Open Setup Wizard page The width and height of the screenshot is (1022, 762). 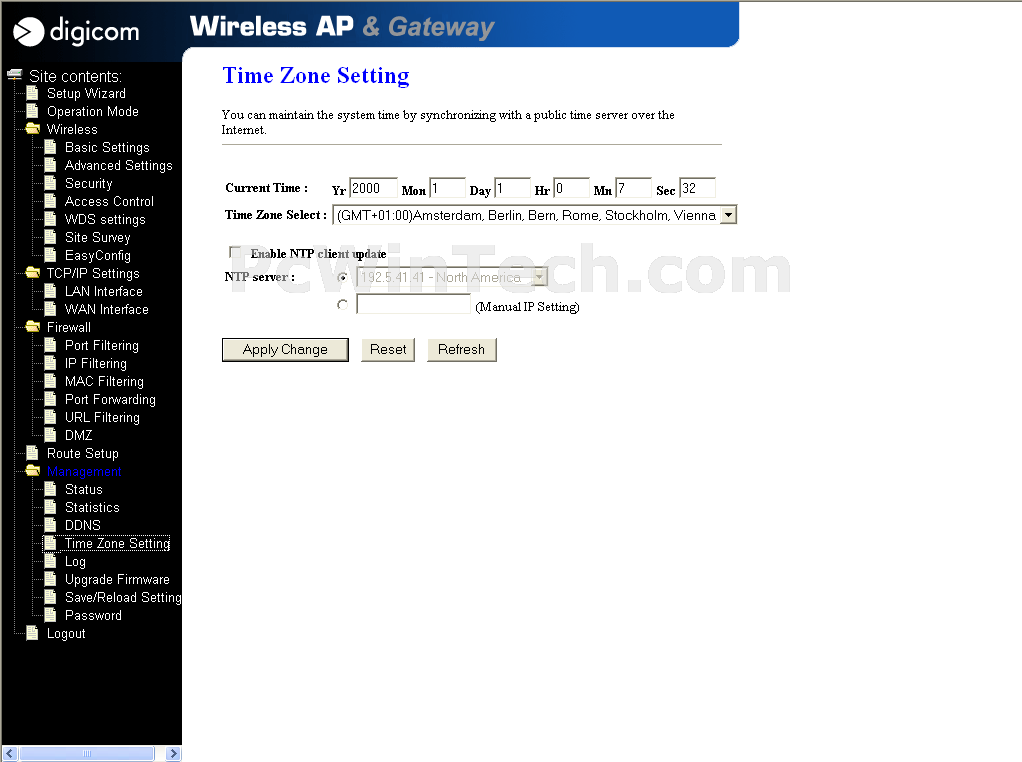tap(86, 93)
